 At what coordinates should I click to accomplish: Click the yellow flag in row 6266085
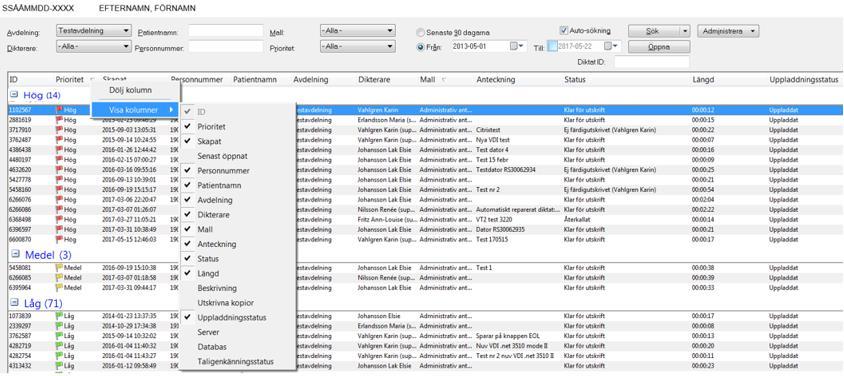59,277
